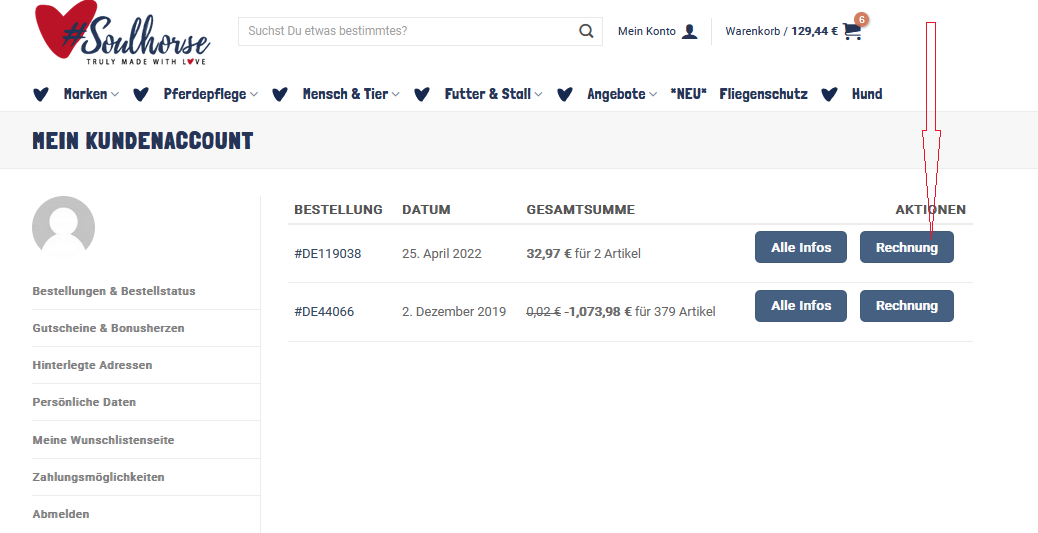
Task: Open the shopping cart icon
Action: pyautogui.click(x=852, y=31)
